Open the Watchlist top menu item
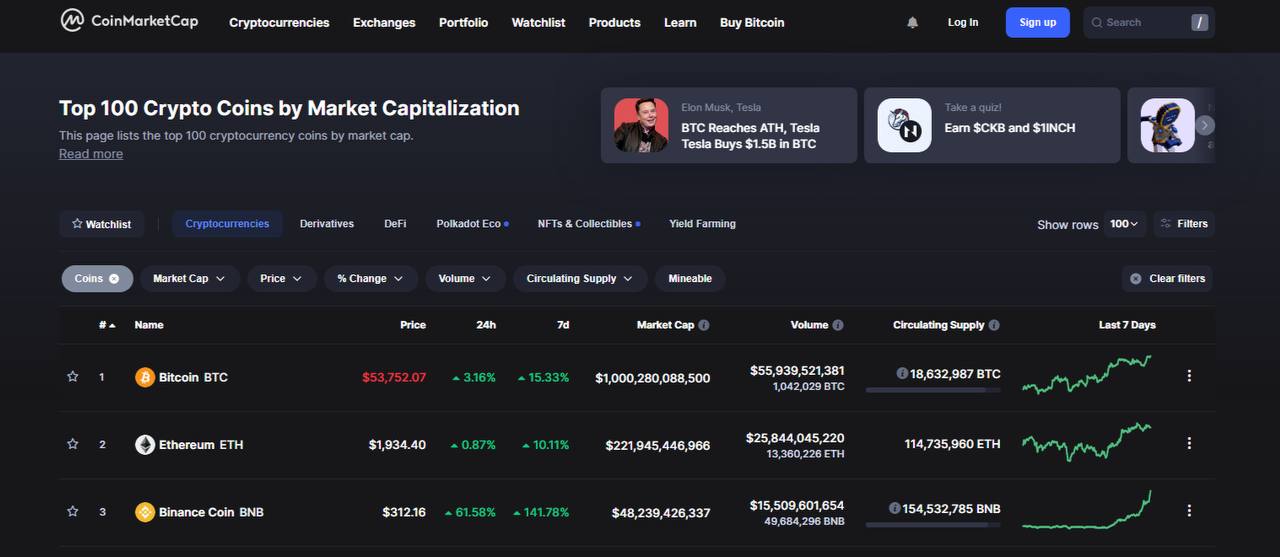The image size is (1280, 557). pos(538,22)
